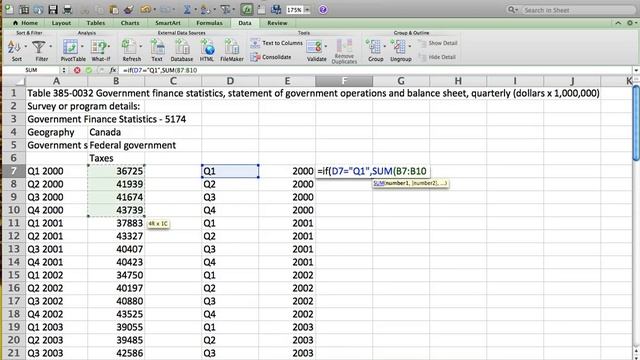Click the Consolidate tool
Image resolution: width=640 pixels, height=360 pixels.
coord(271,57)
